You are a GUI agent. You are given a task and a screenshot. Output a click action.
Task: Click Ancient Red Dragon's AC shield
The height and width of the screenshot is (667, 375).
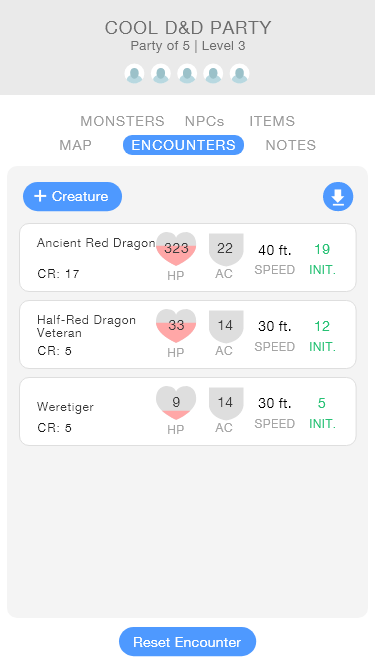tap(226, 250)
